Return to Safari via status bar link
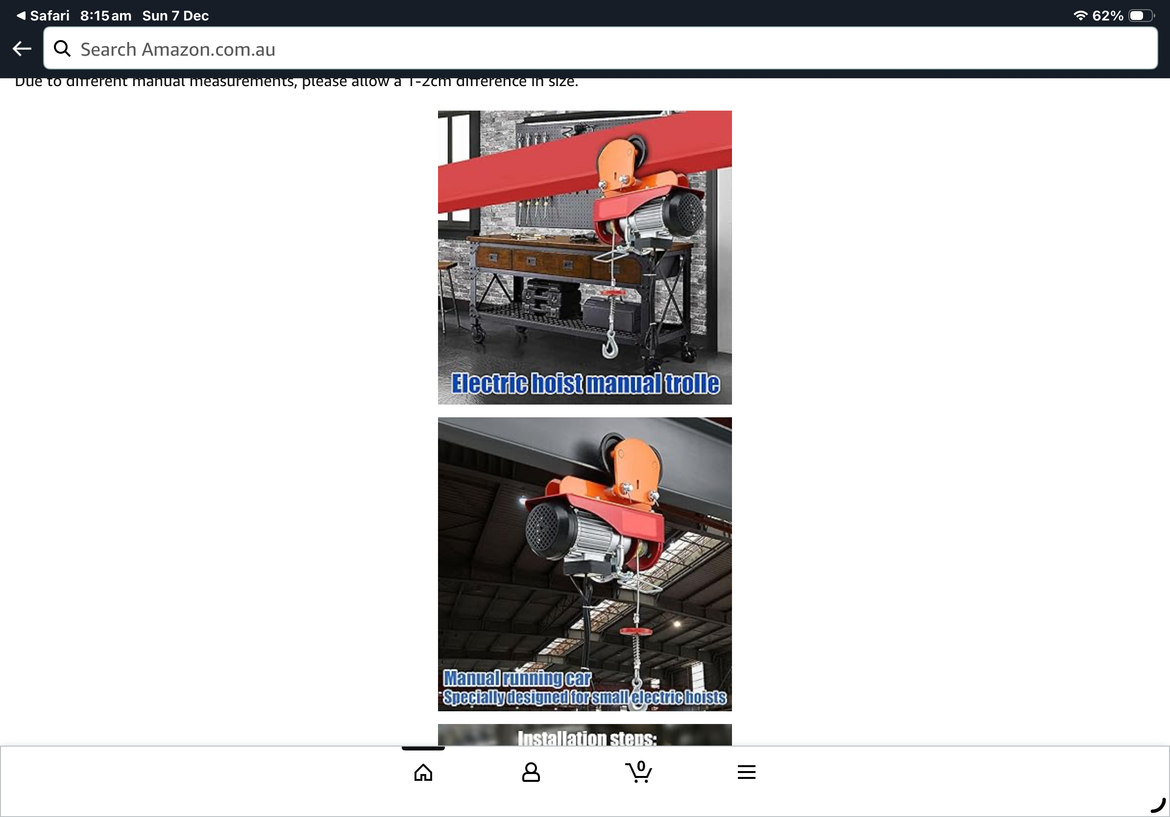This screenshot has width=1170, height=817. [x=42, y=16]
